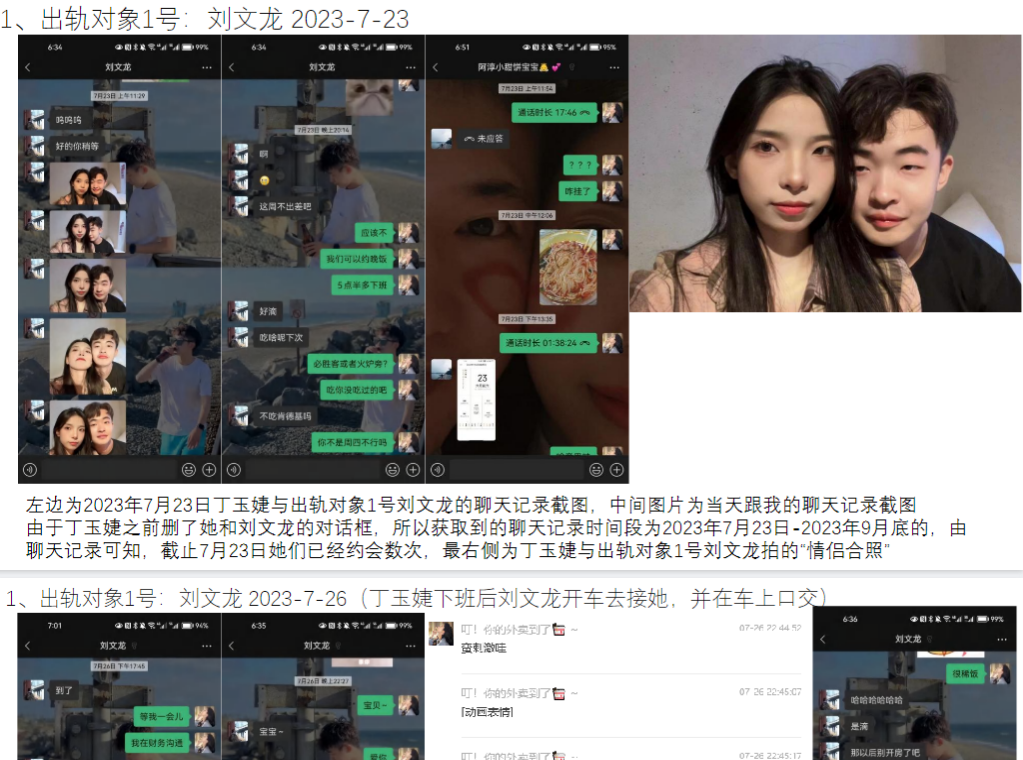Screen dimensions: 1023x760
Task: Select the "5点半多下班" message bubble
Action: tap(362, 285)
